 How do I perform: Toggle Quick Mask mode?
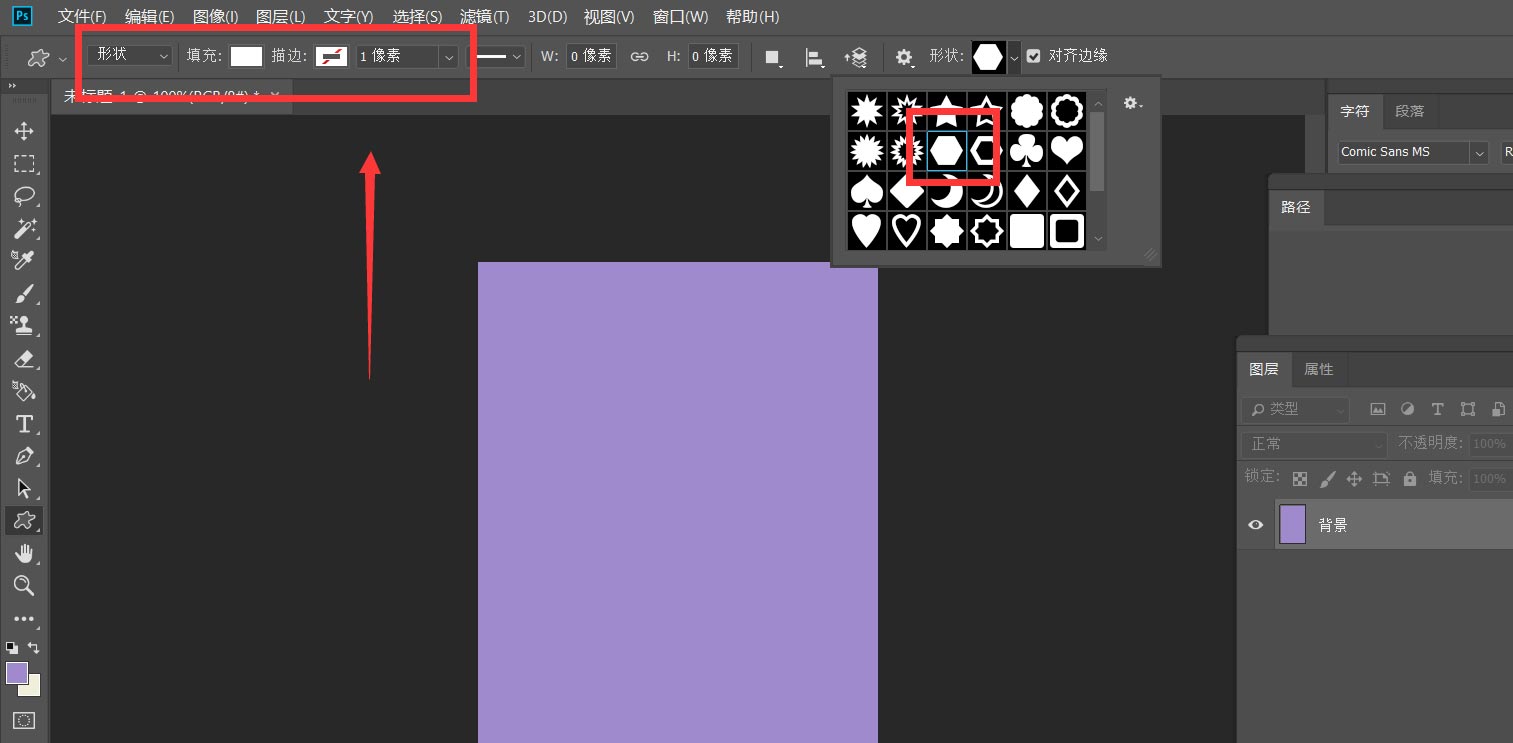[24, 720]
